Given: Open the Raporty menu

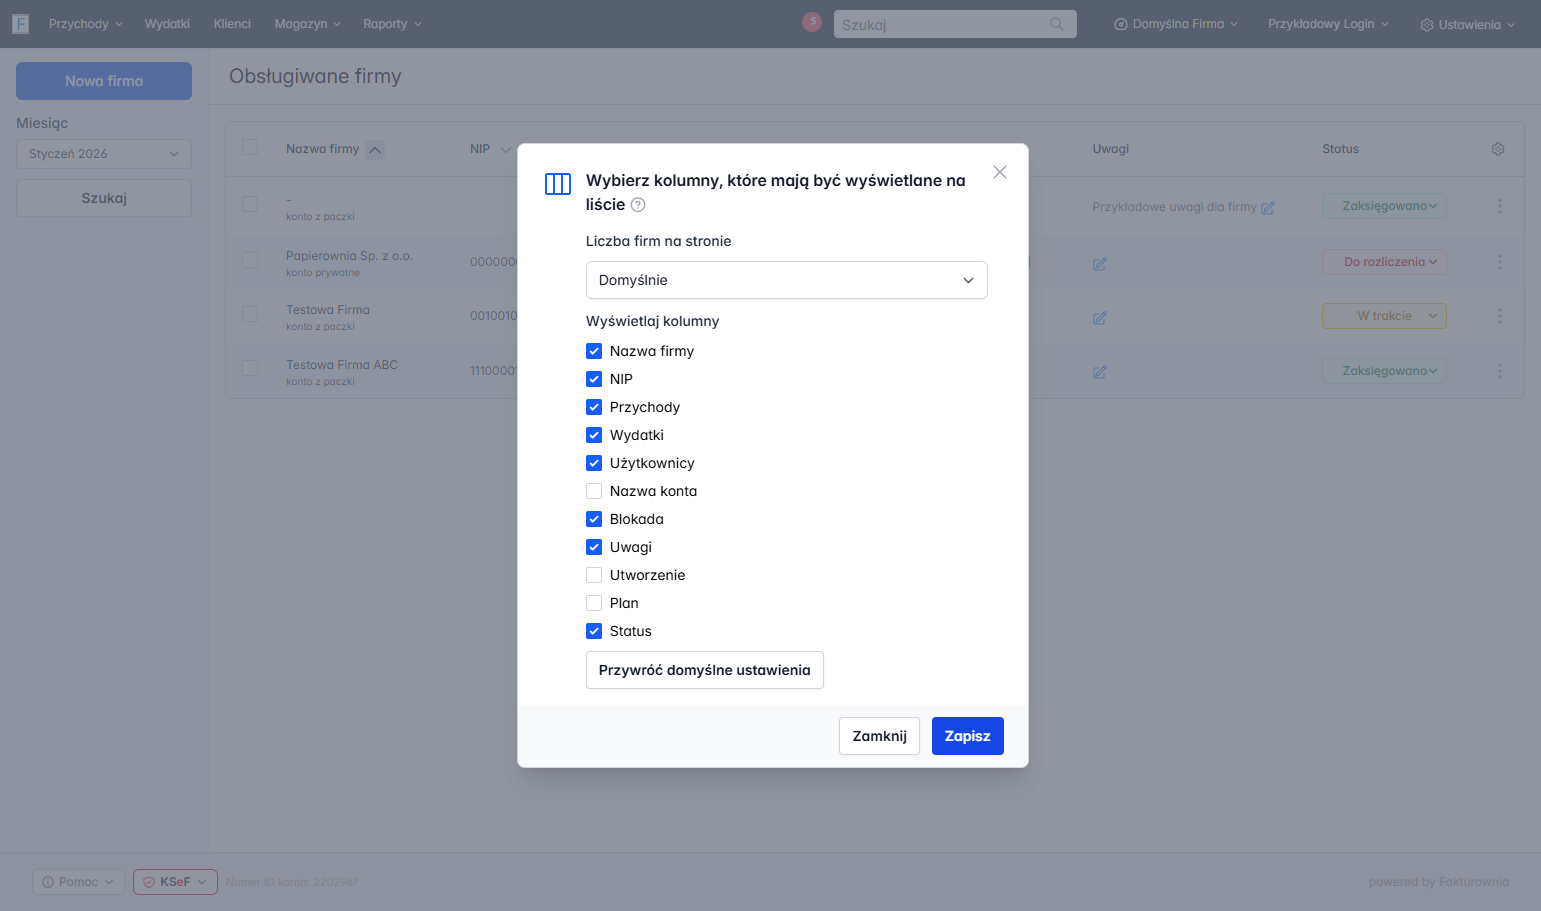Looking at the screenshot, I should [x=393, y=24].
